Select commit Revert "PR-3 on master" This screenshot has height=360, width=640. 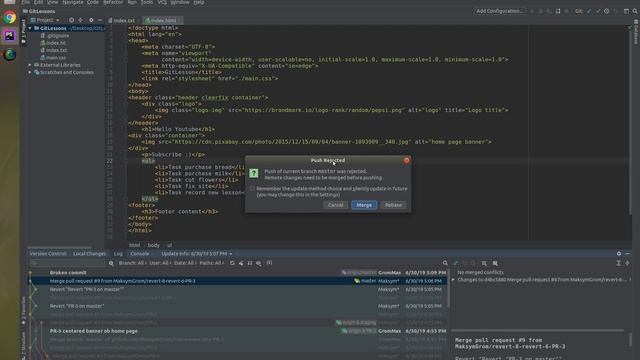point(238,306)
